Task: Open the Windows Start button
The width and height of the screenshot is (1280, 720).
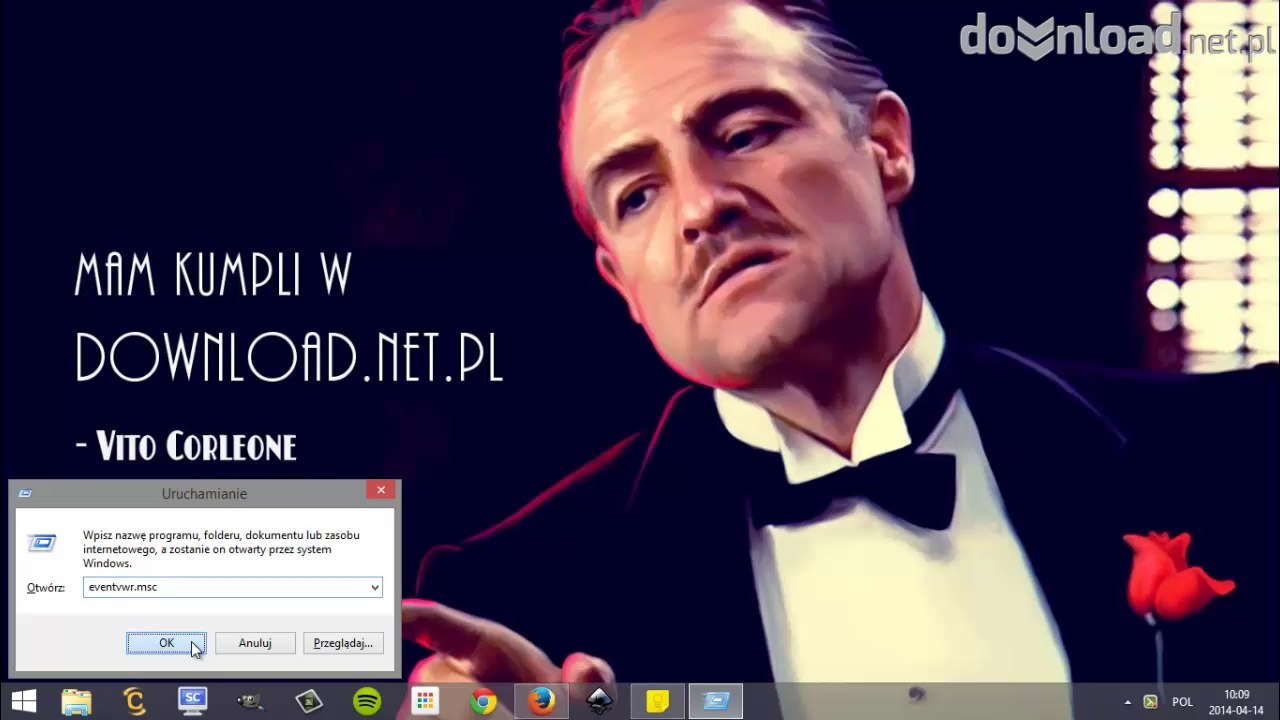Action: [23, 701]
